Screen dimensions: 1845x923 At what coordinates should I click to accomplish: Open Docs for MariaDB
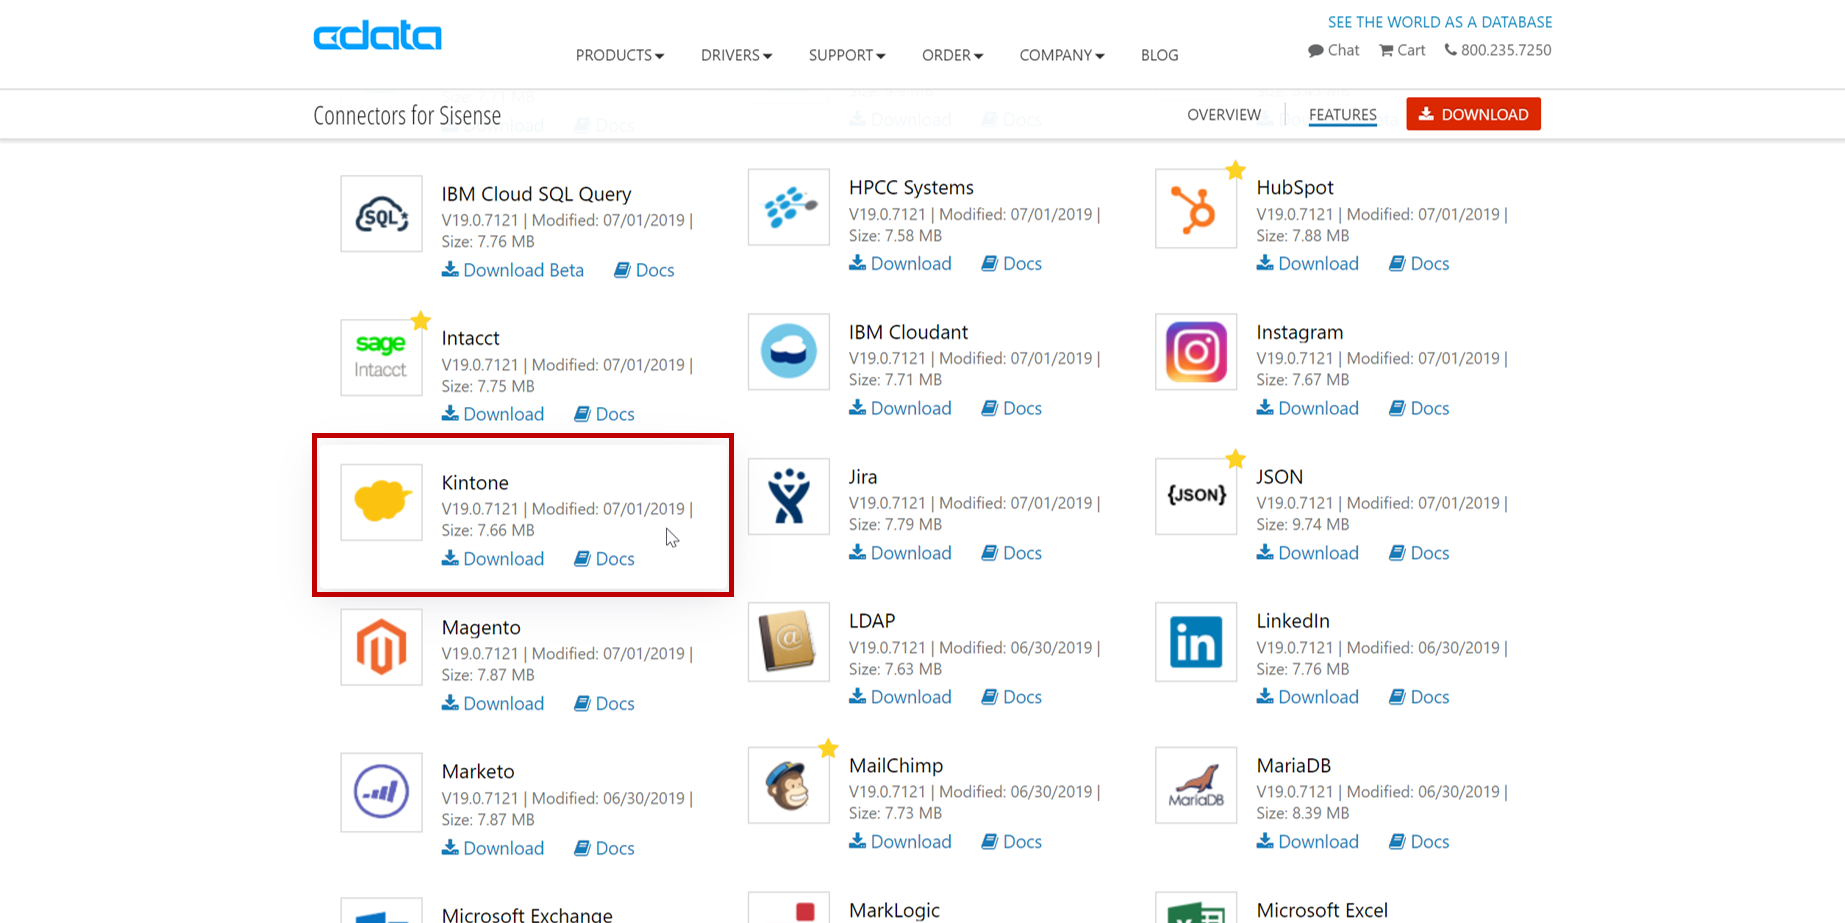pyautogui.click(x=1419, y=842)
